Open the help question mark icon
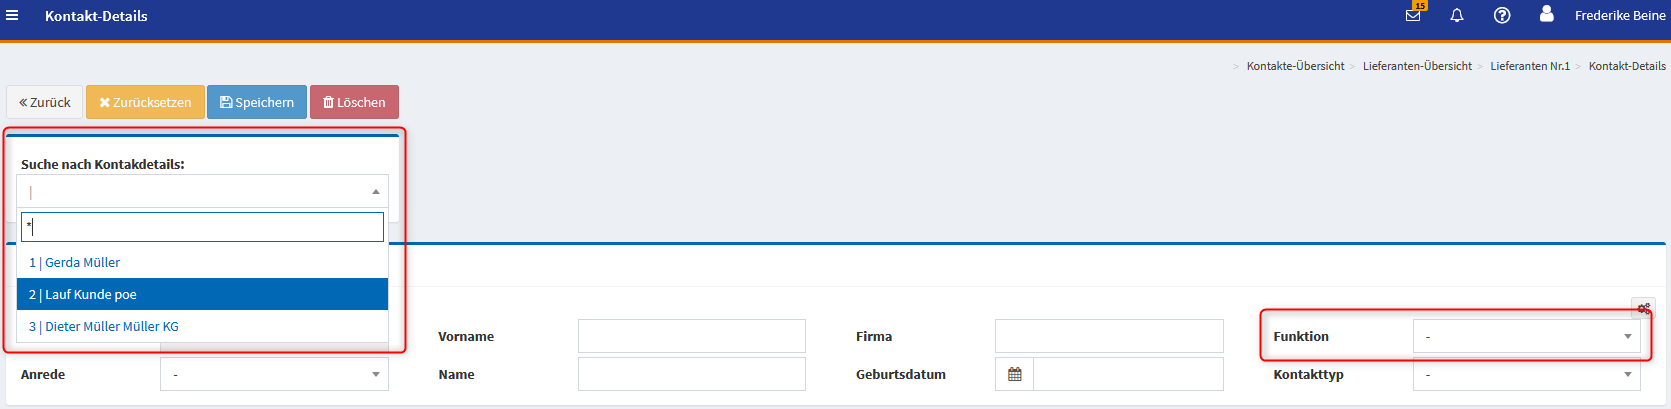This screenshot has width=1671, height=409. click(1502, 15)
